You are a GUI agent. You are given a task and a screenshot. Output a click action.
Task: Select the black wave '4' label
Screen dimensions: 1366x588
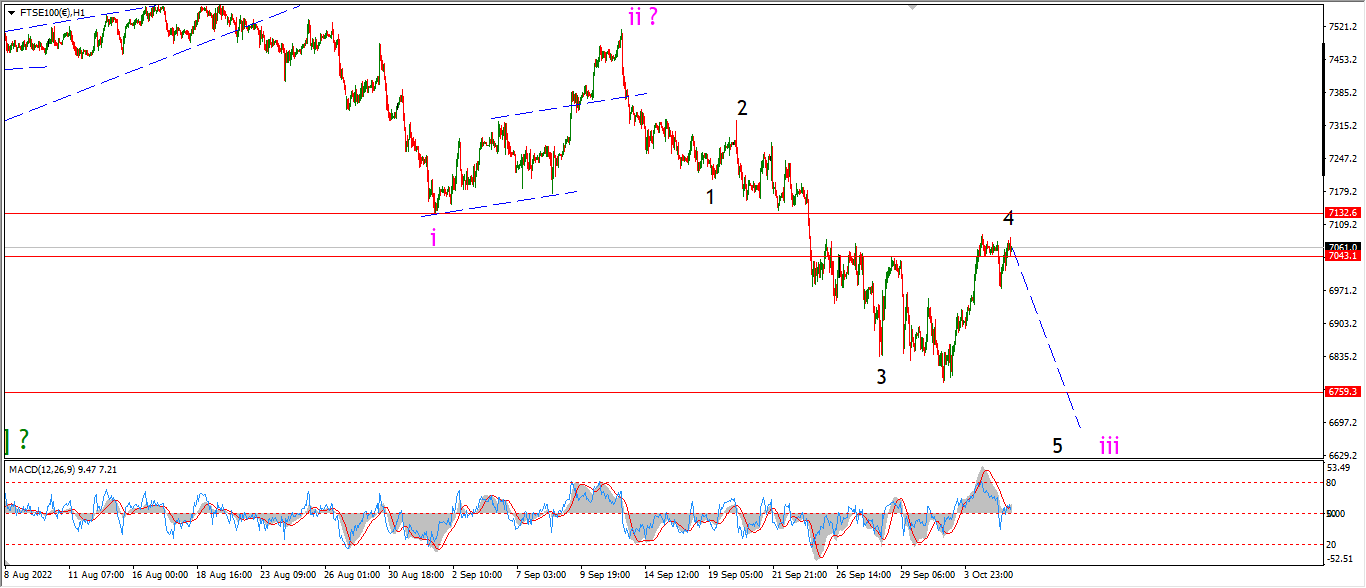coord(1009,218)
